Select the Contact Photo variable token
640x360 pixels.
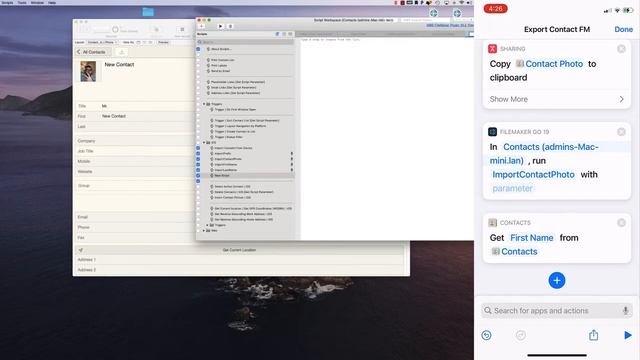[549, 64]
